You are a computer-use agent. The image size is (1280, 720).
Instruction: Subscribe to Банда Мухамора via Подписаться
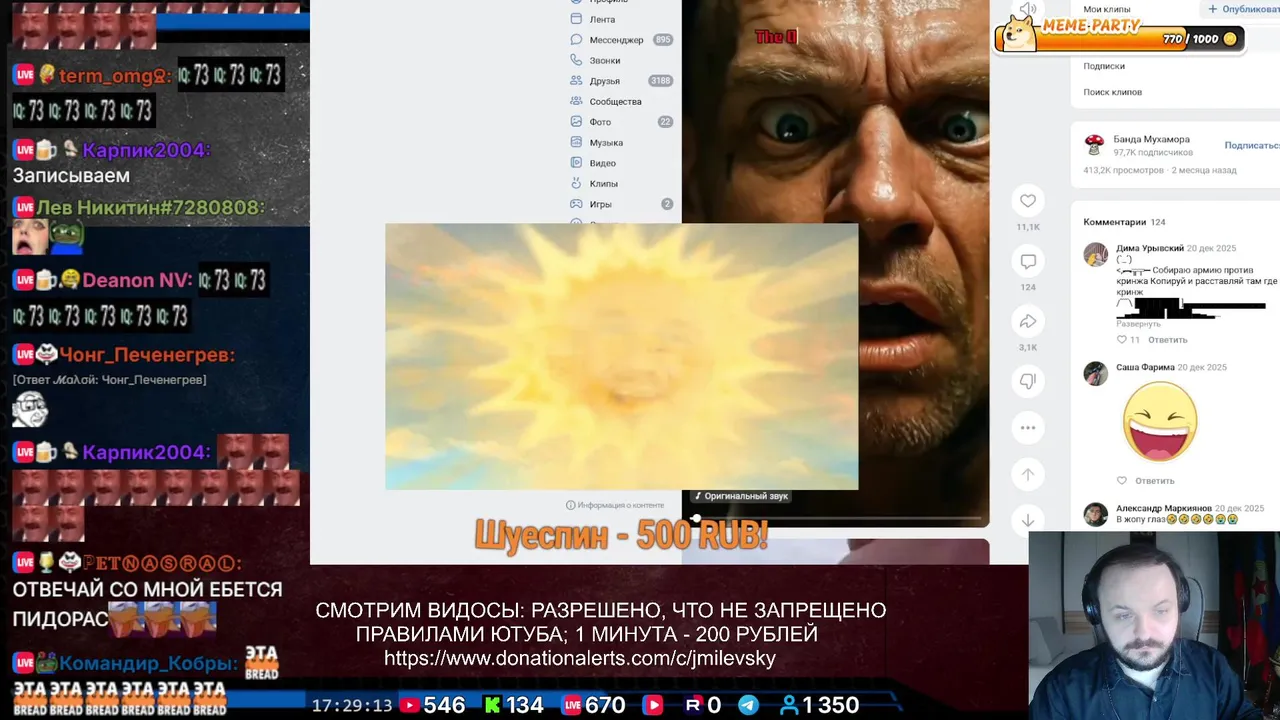1252,145
